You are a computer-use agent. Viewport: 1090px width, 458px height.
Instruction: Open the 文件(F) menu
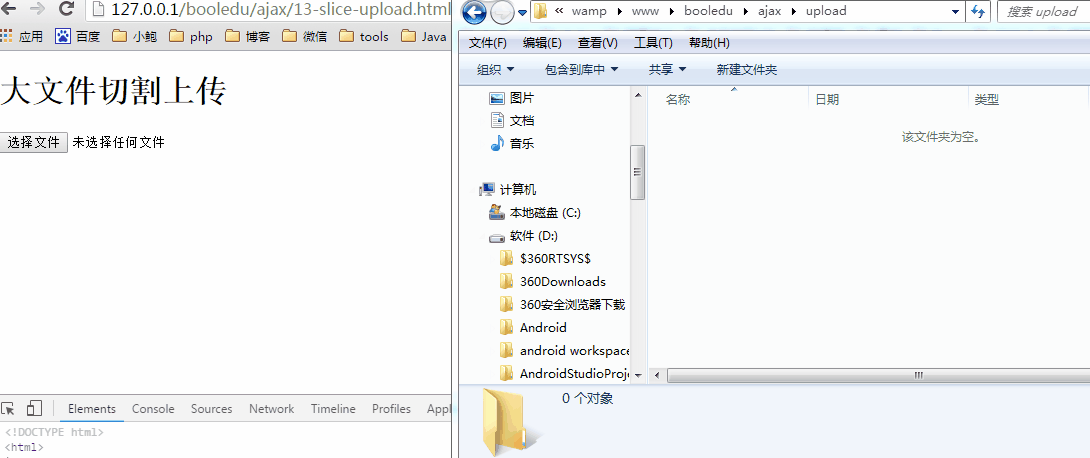(x=487, y=43)
